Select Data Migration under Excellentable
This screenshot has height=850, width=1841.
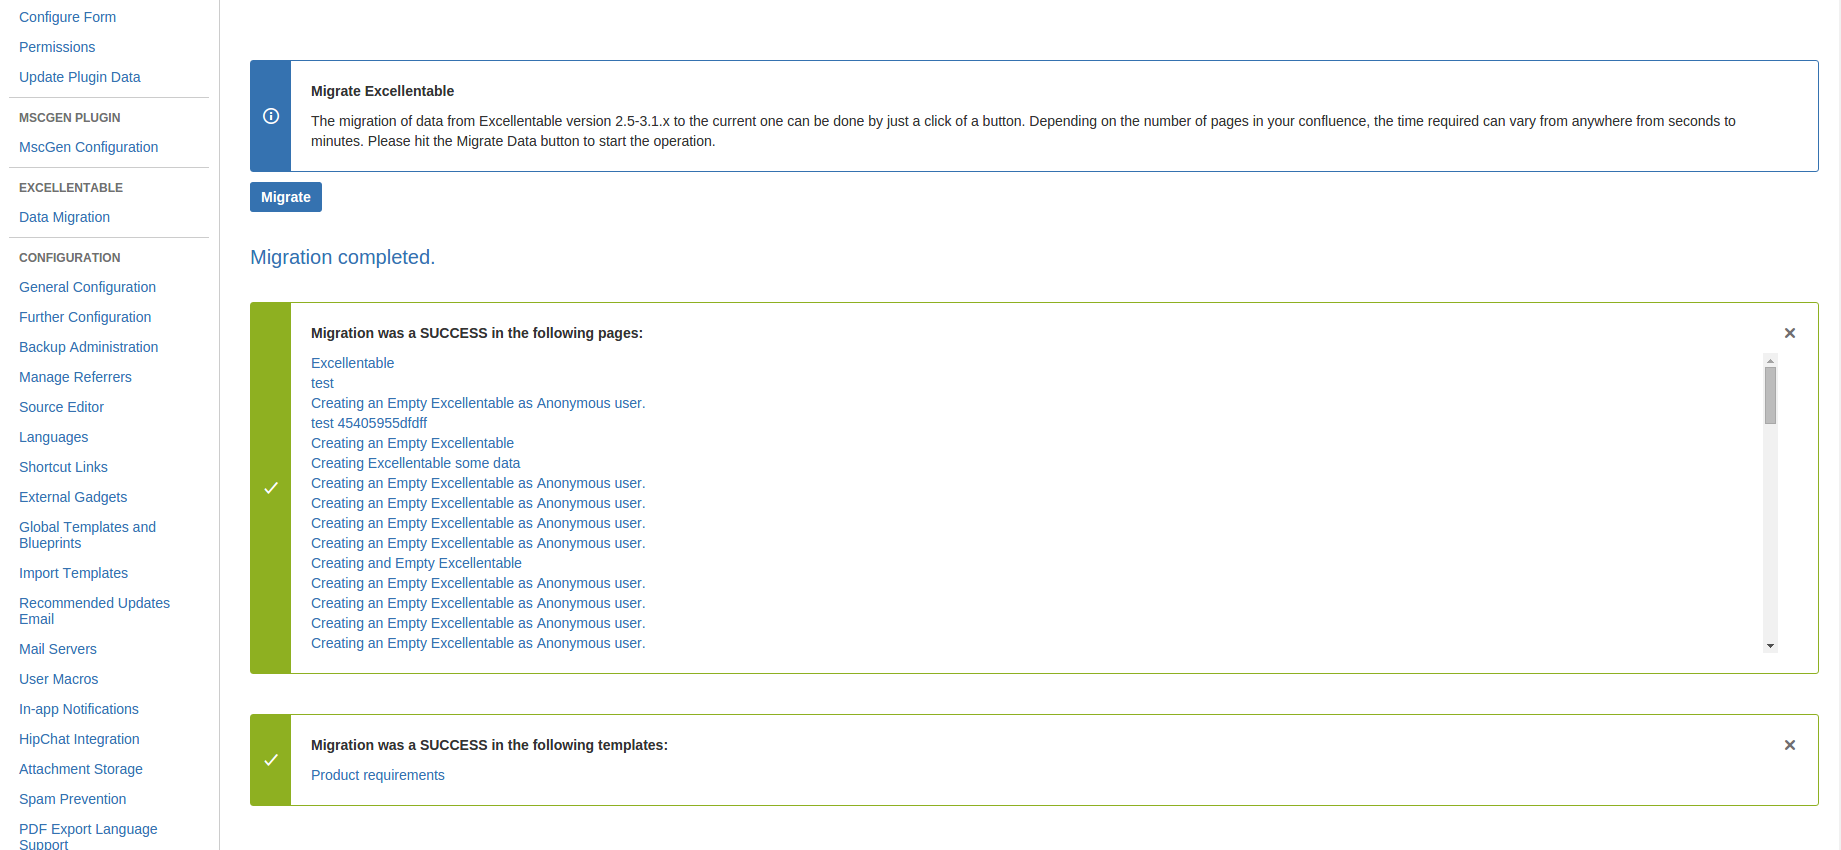click(64, 217)
